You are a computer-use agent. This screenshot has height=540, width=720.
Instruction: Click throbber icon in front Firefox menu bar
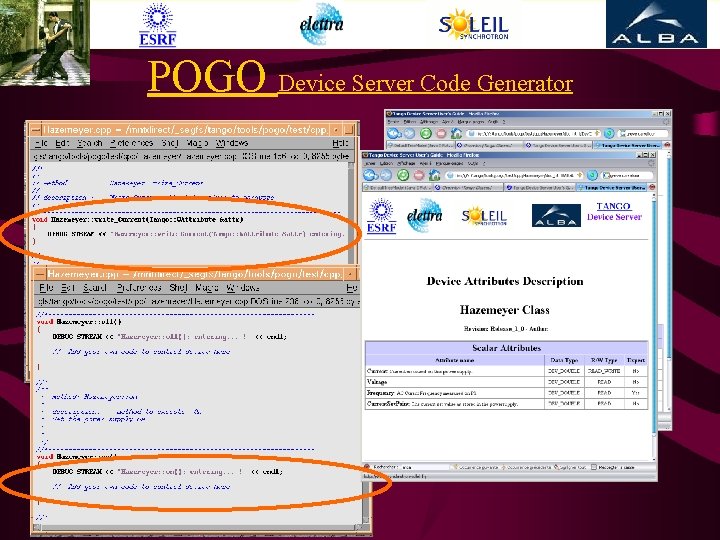coord(651,163)
